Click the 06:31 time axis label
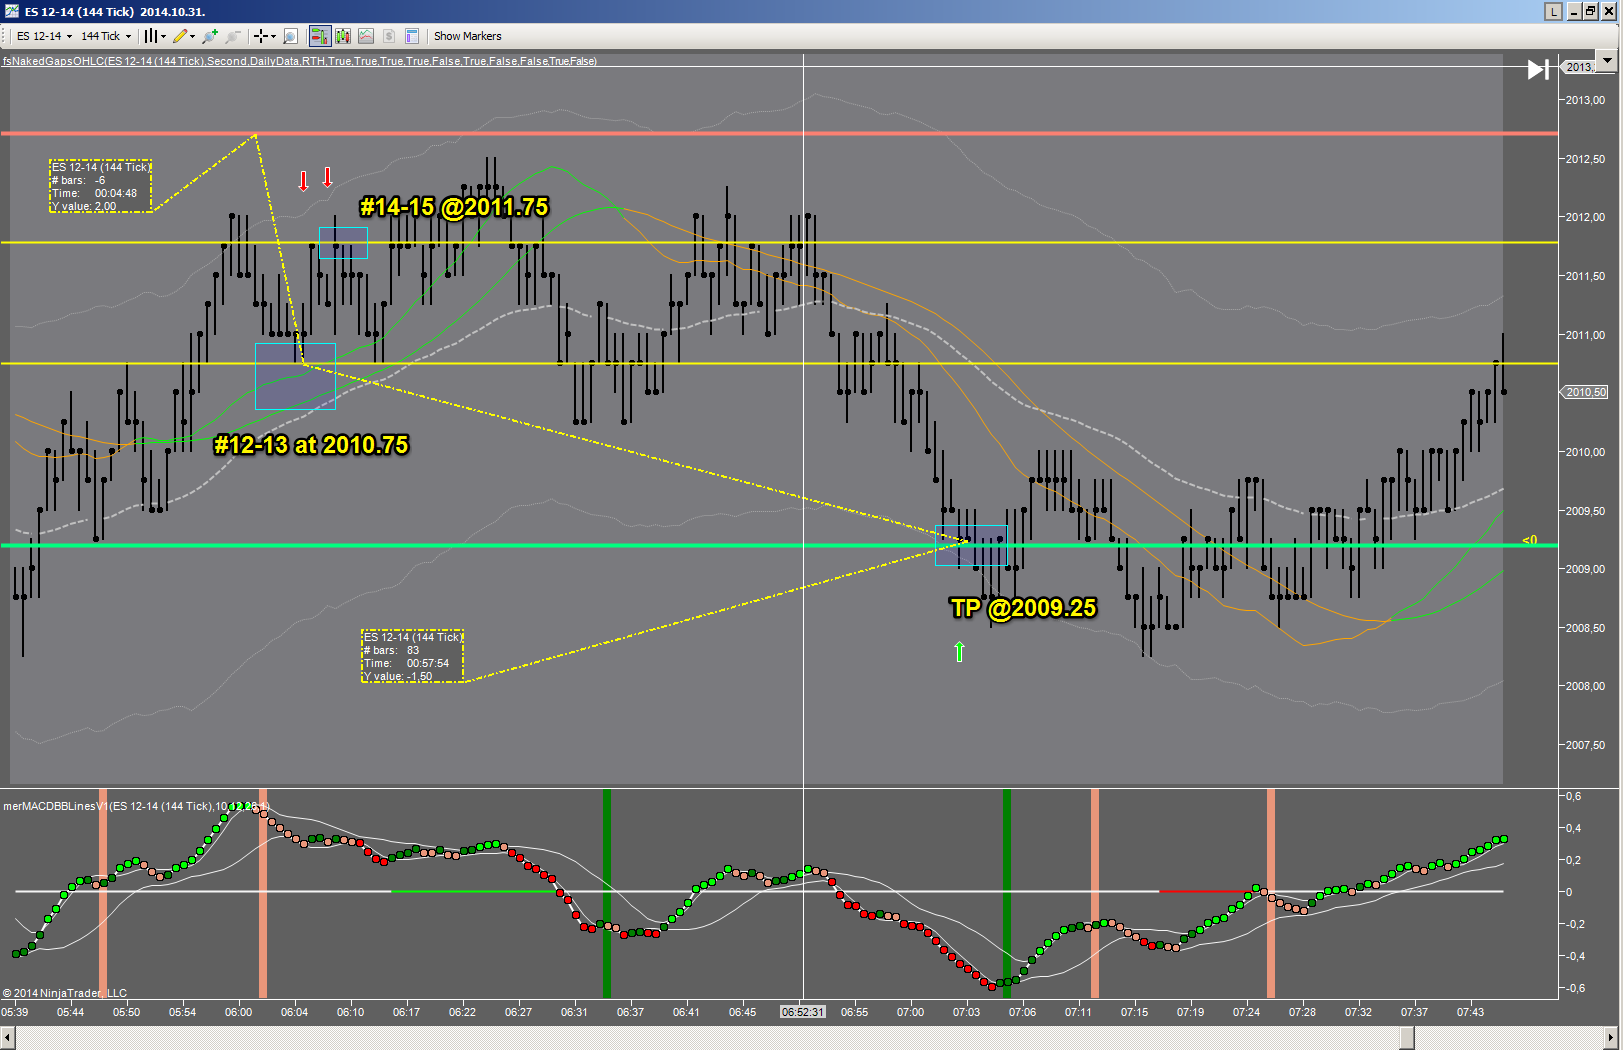 [574, 1012]
